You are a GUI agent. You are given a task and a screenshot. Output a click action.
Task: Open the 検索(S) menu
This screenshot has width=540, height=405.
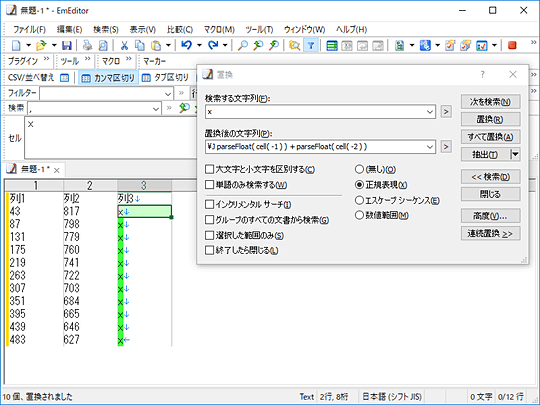pos(106,29)
